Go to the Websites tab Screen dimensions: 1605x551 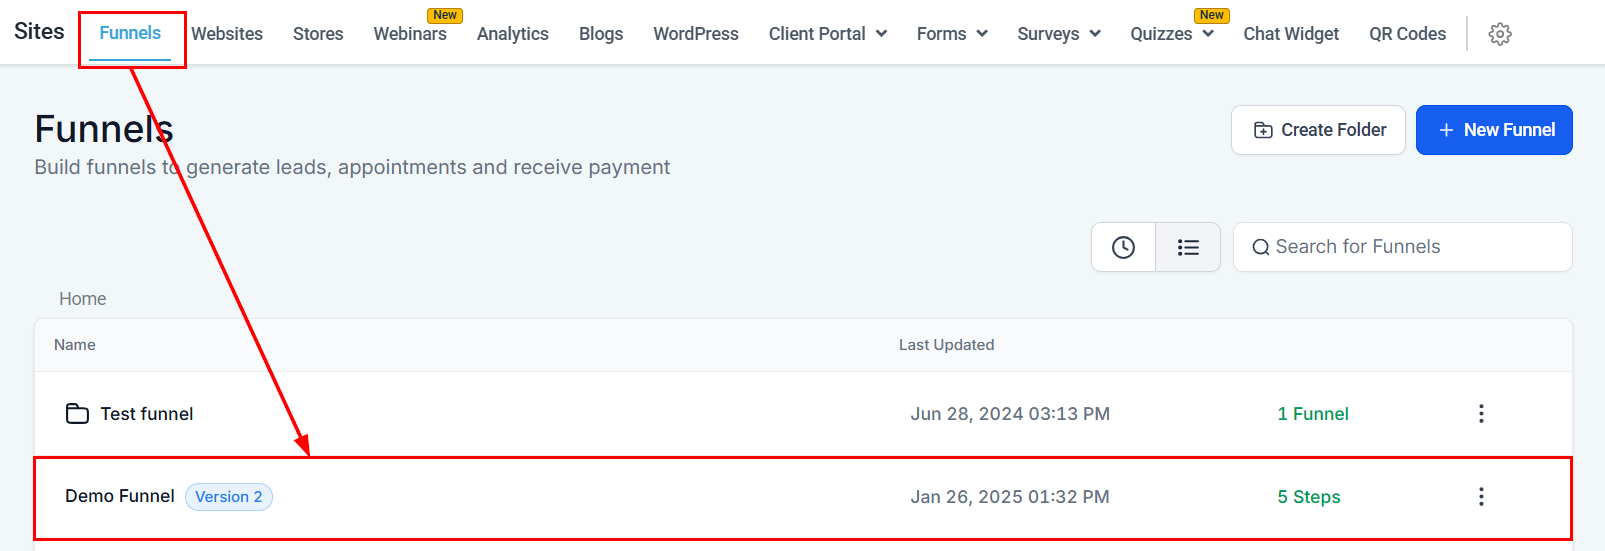tap(227, 34)
